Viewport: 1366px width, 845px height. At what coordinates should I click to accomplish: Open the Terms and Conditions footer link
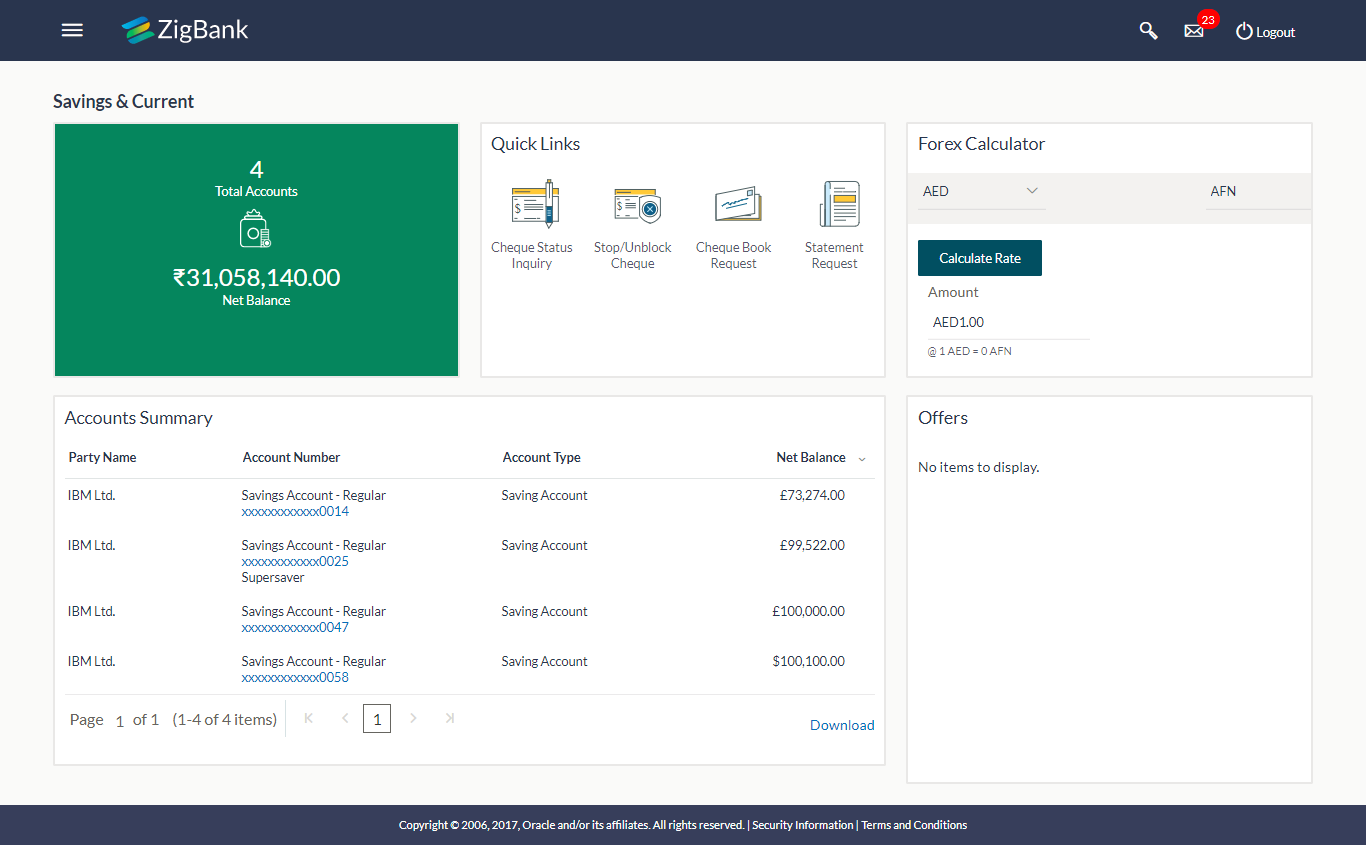coord(914,825)
